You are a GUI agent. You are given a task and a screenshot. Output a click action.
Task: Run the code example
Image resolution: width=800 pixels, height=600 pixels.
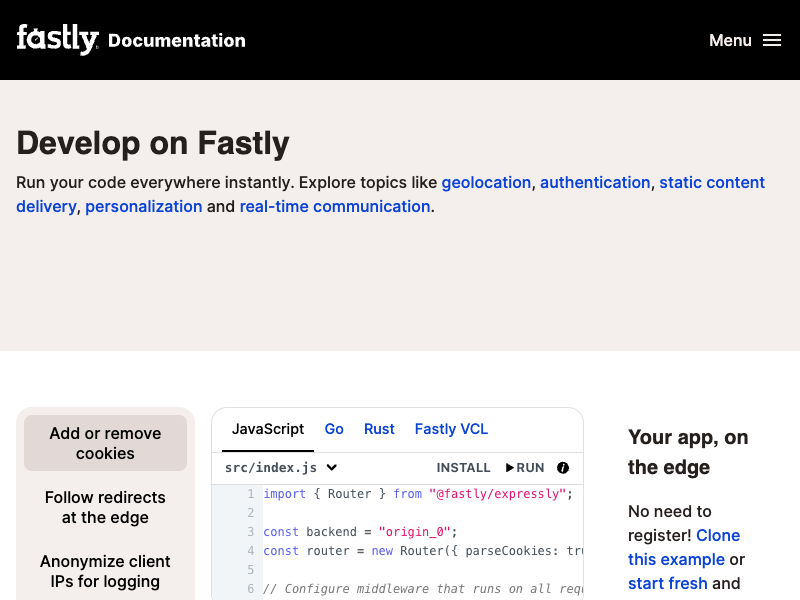pyautogui.click(x=525, y=468)
